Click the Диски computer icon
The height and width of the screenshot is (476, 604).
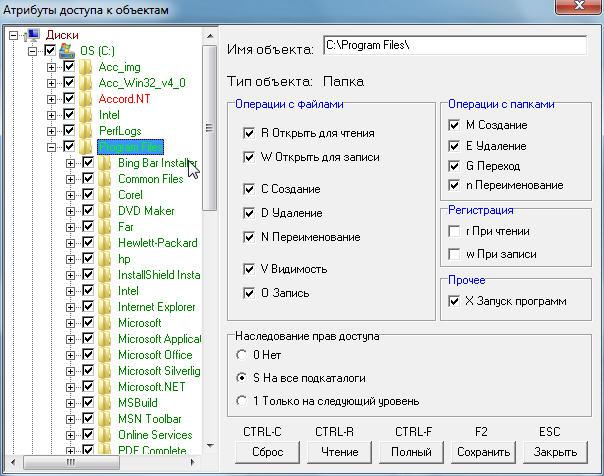[x=32, y=35]
